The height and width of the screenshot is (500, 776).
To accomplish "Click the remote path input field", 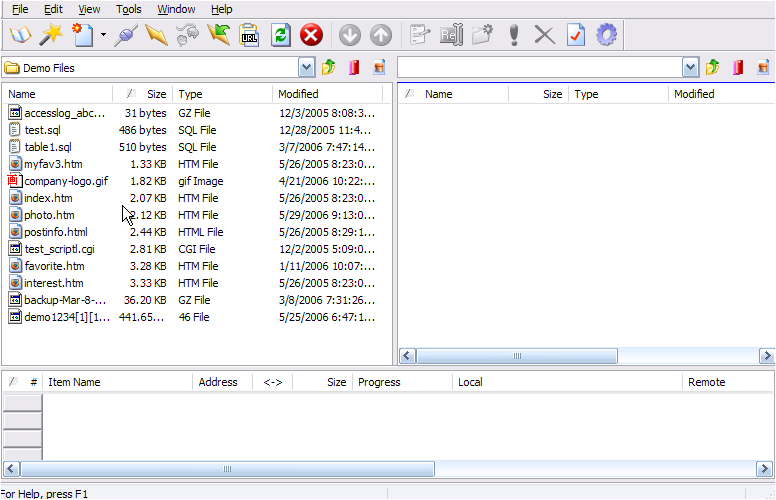I will pos(540,67).
